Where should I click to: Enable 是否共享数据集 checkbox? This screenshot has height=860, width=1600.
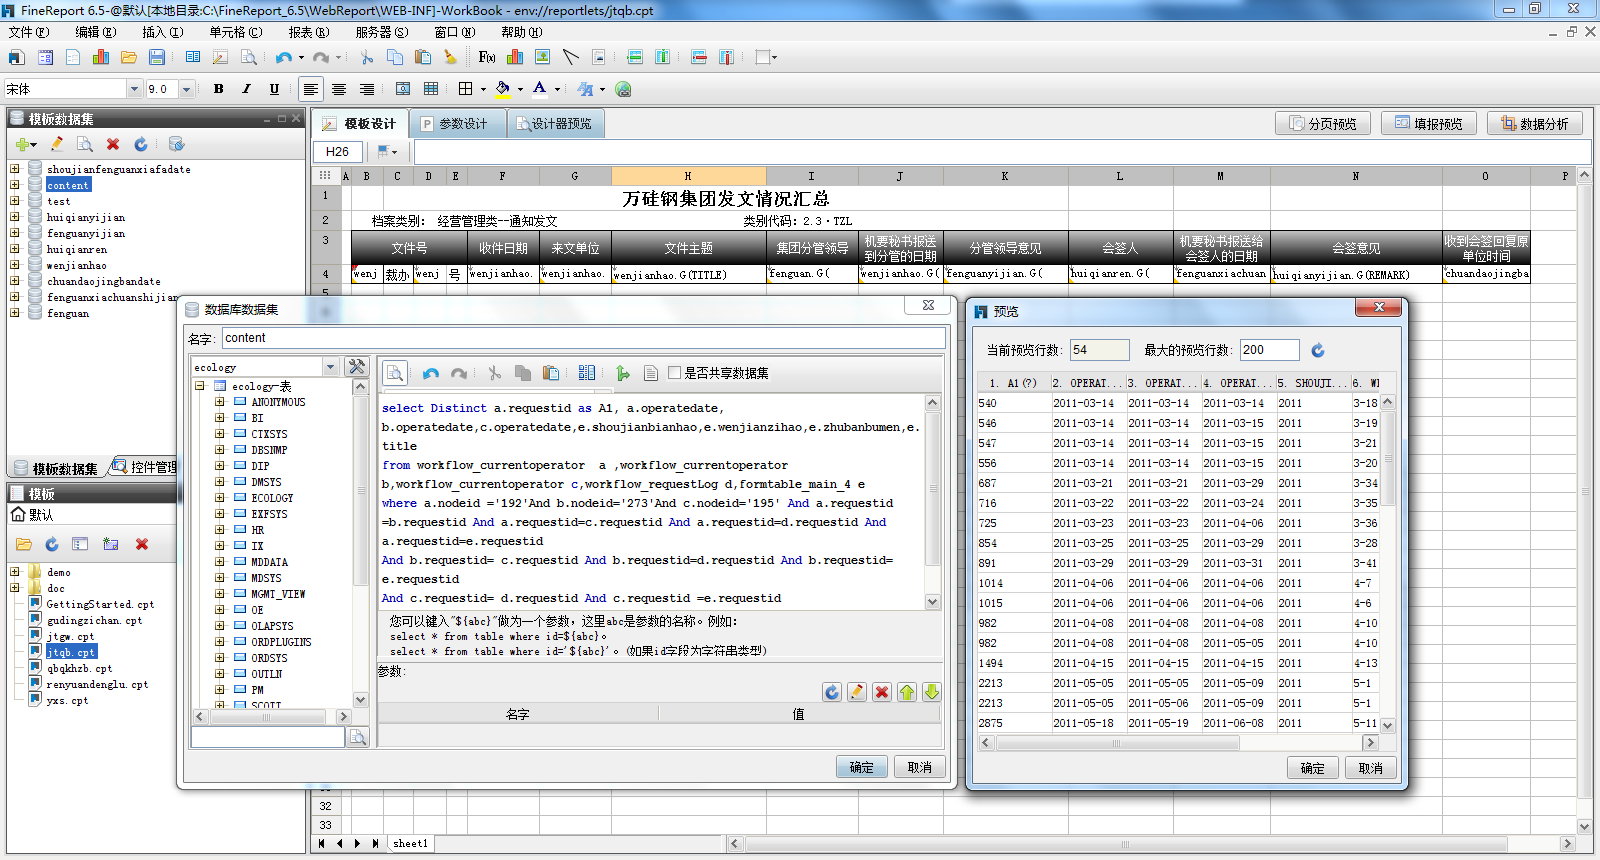675,373
